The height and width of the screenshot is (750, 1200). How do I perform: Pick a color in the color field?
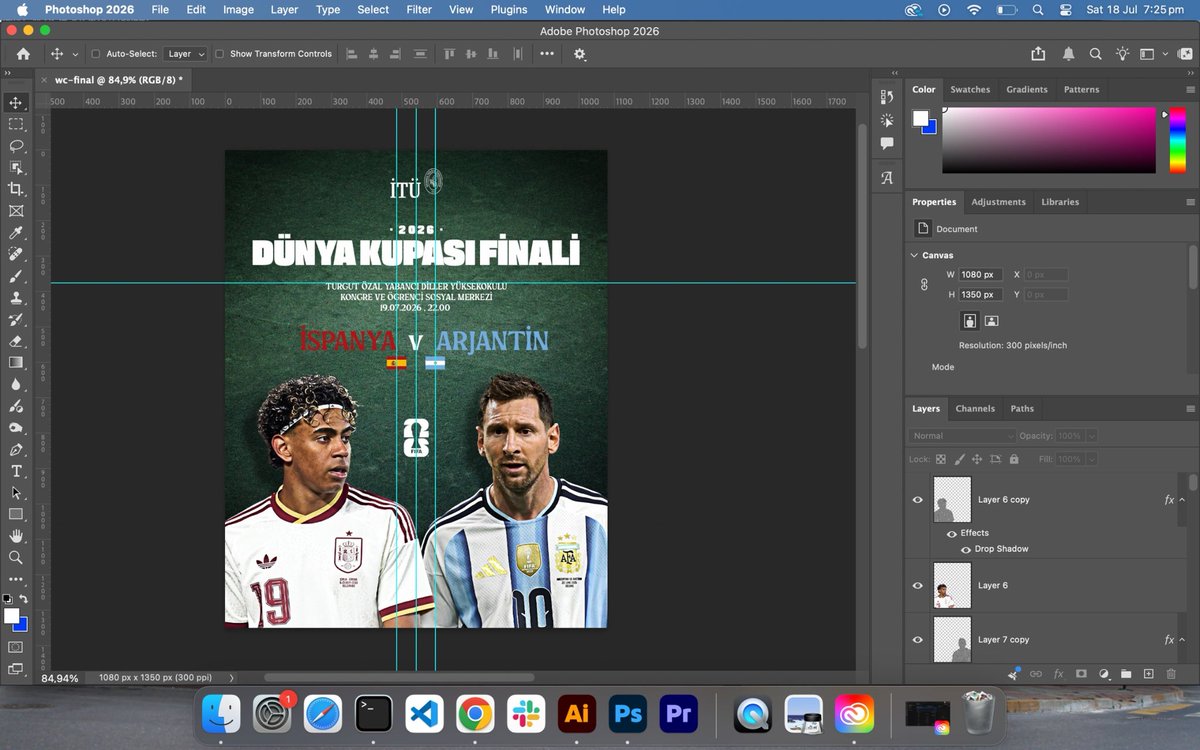click(1048, 140)
